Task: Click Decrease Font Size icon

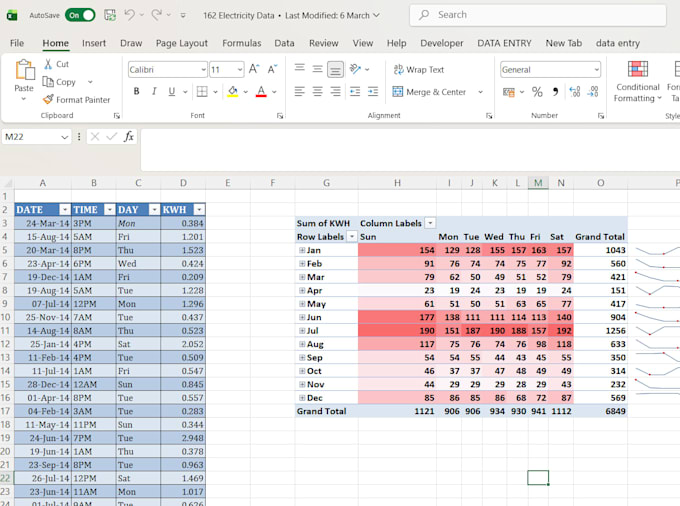Action: [272, 69]
